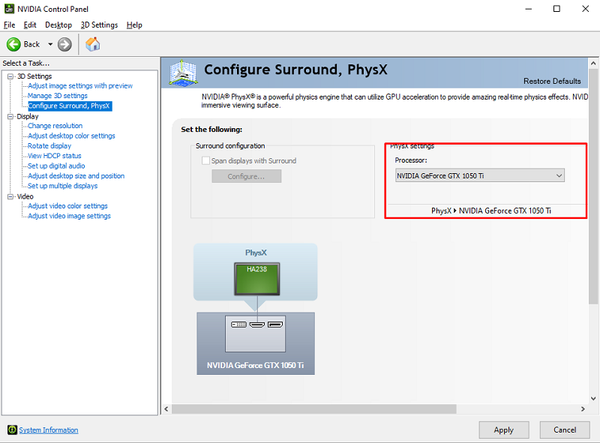Click the HDMI port icon on GPU
The width and height of the screenshot is (600, 443).
pos(257,324)
